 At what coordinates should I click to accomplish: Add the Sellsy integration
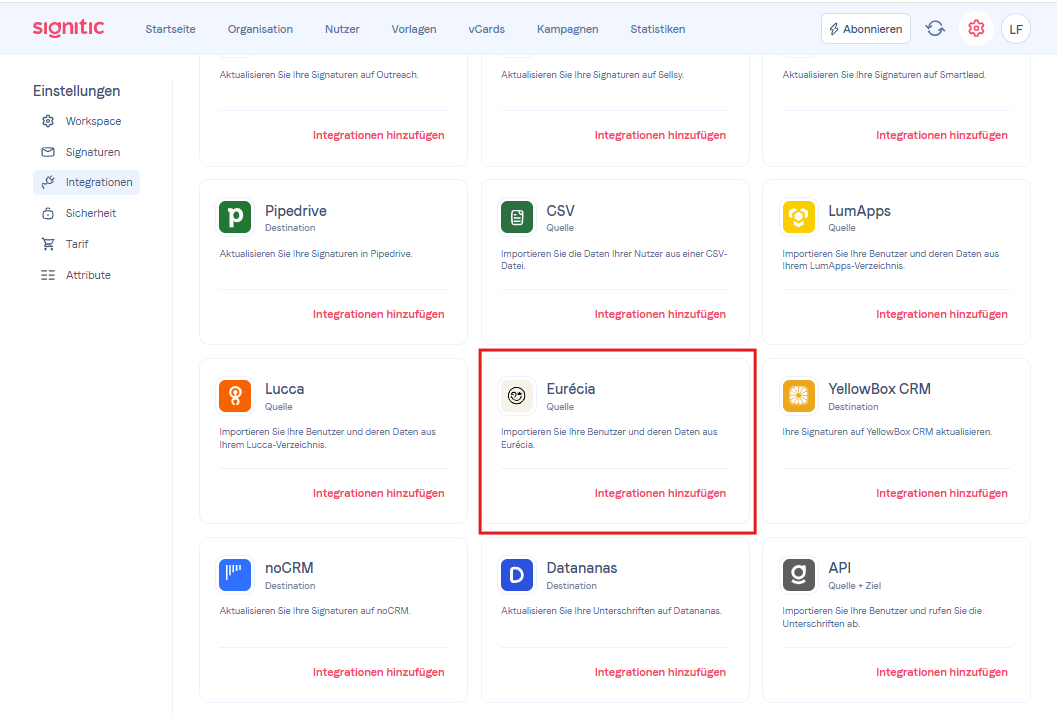(x=660, y=135)
